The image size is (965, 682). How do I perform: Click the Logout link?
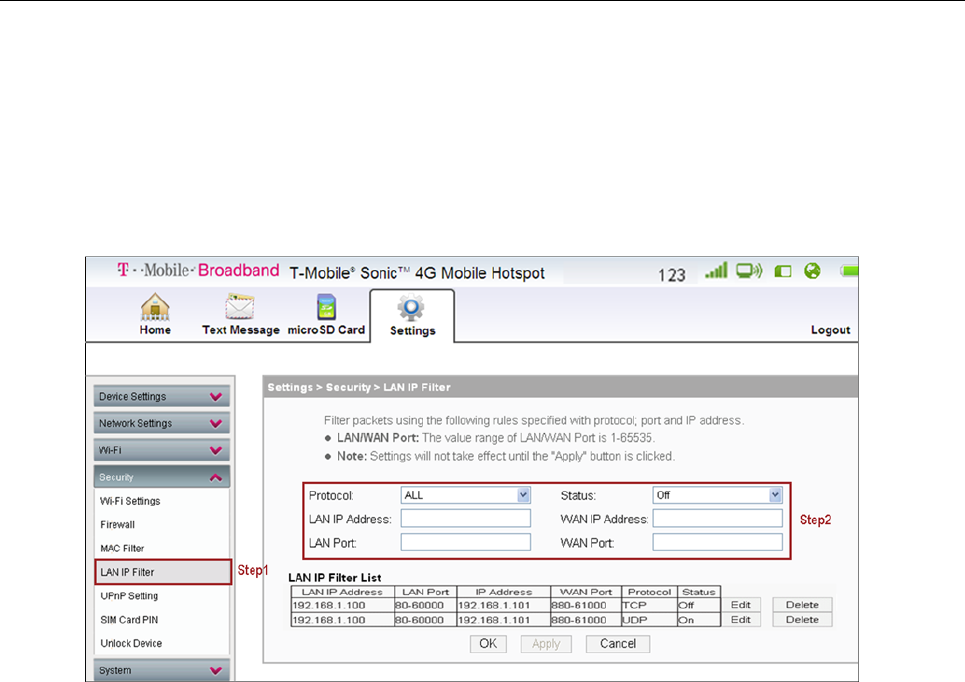[x=830, y=330]
